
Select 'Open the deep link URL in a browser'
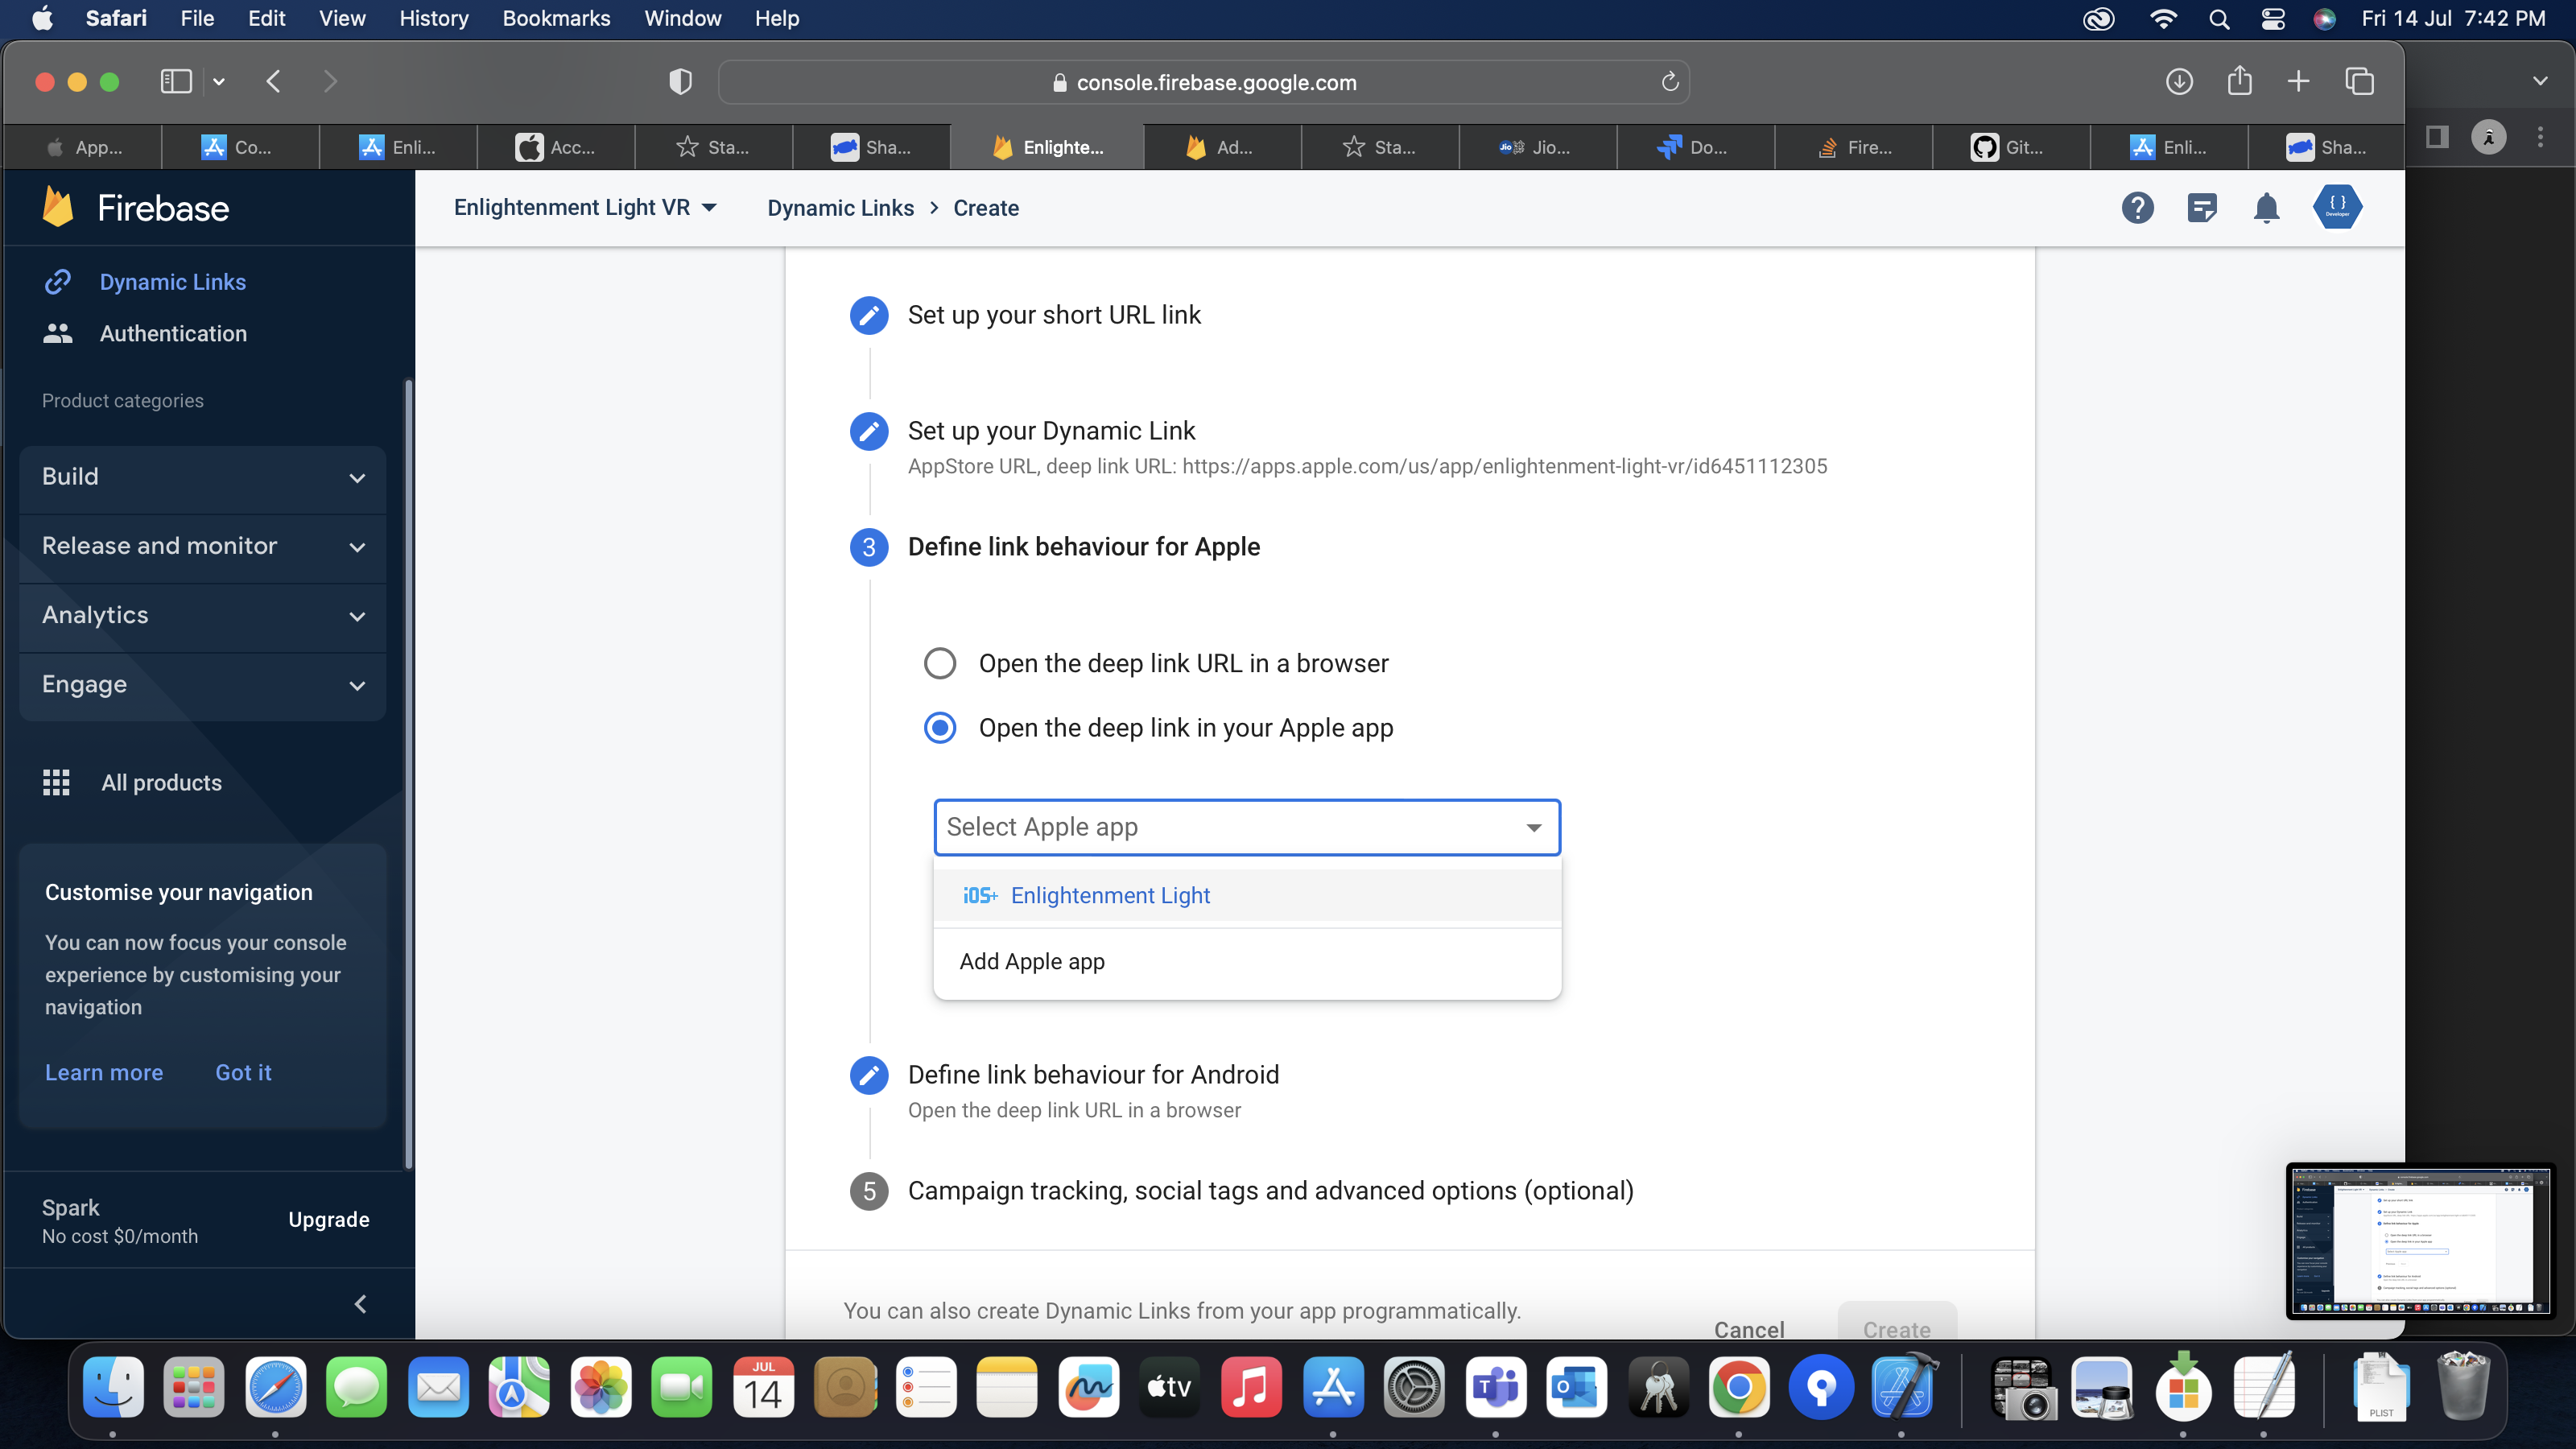[939, 663]
